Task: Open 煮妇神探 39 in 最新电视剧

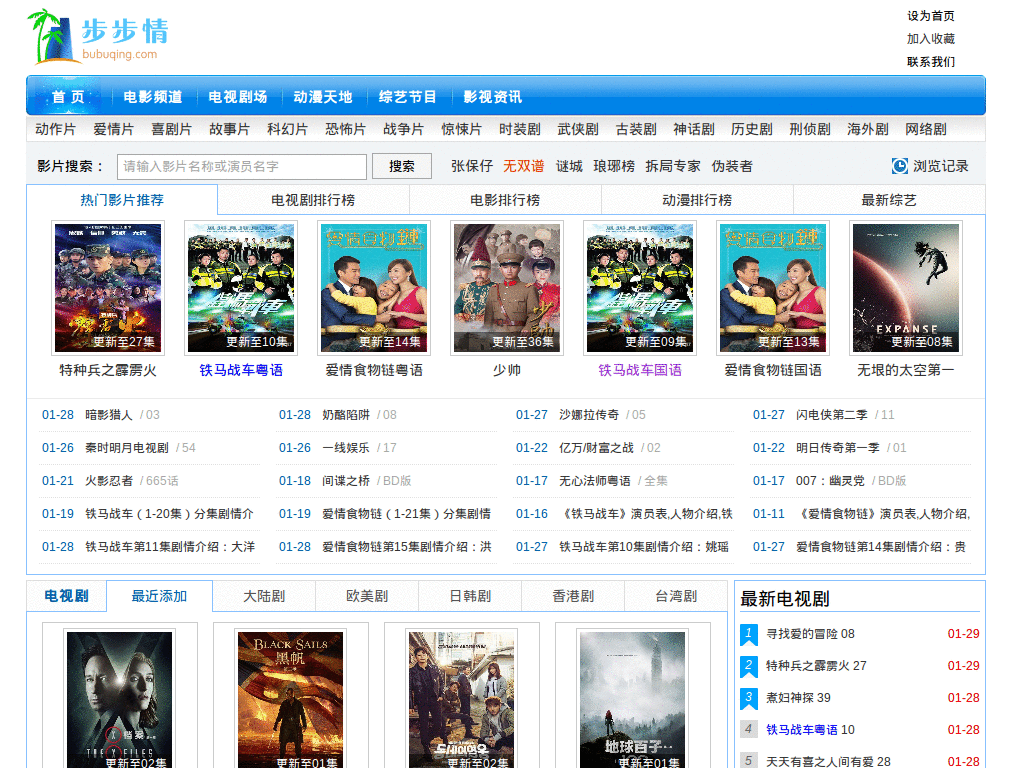Action: pyautogui.click(x=799, y=698)
